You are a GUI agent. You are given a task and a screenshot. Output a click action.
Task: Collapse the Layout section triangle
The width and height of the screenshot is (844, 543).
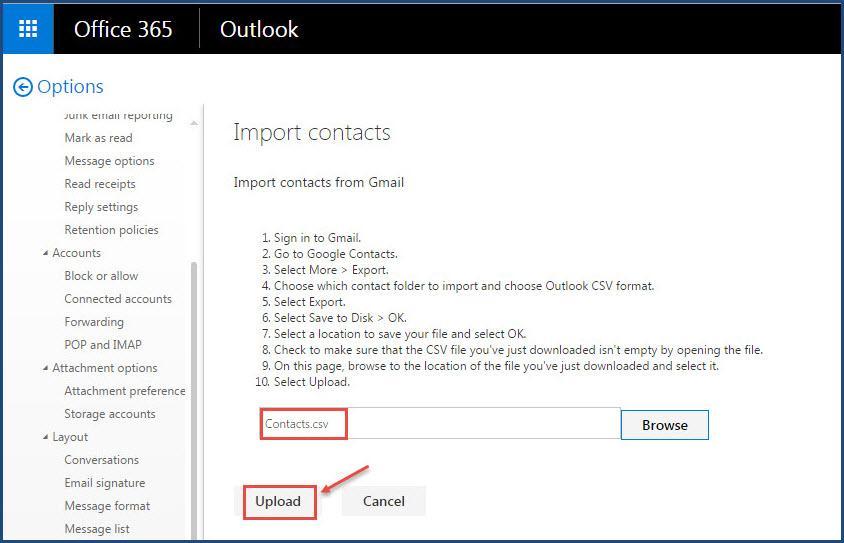pos(46,437)
